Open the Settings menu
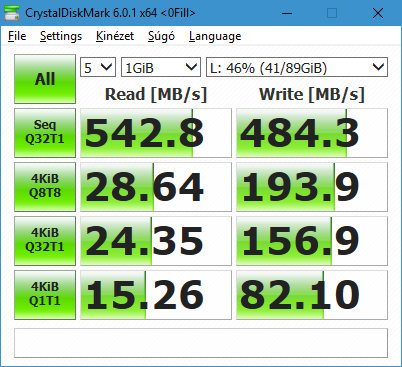The image size is (402, 367). tap(61, 36)
